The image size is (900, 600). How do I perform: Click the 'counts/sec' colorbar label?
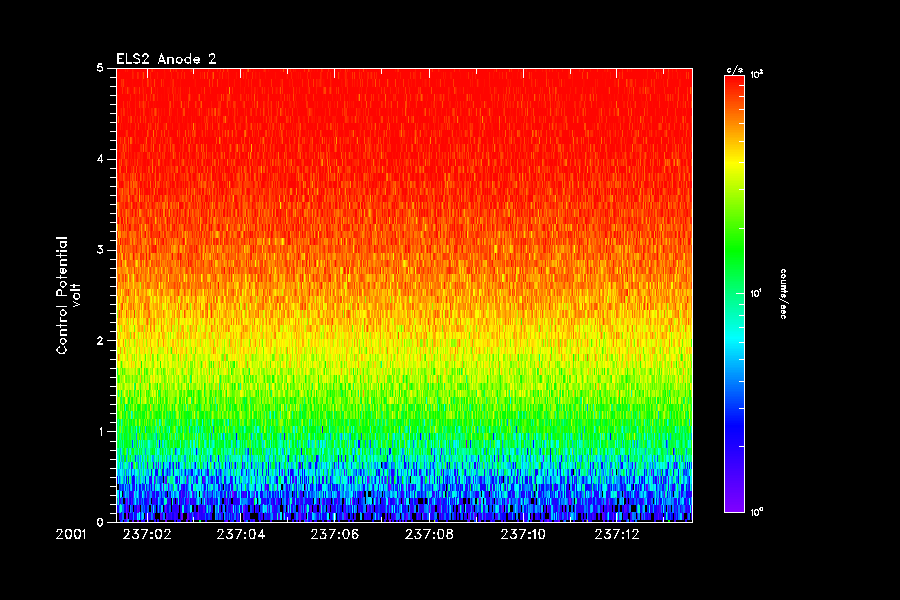[x=783, y=293]
